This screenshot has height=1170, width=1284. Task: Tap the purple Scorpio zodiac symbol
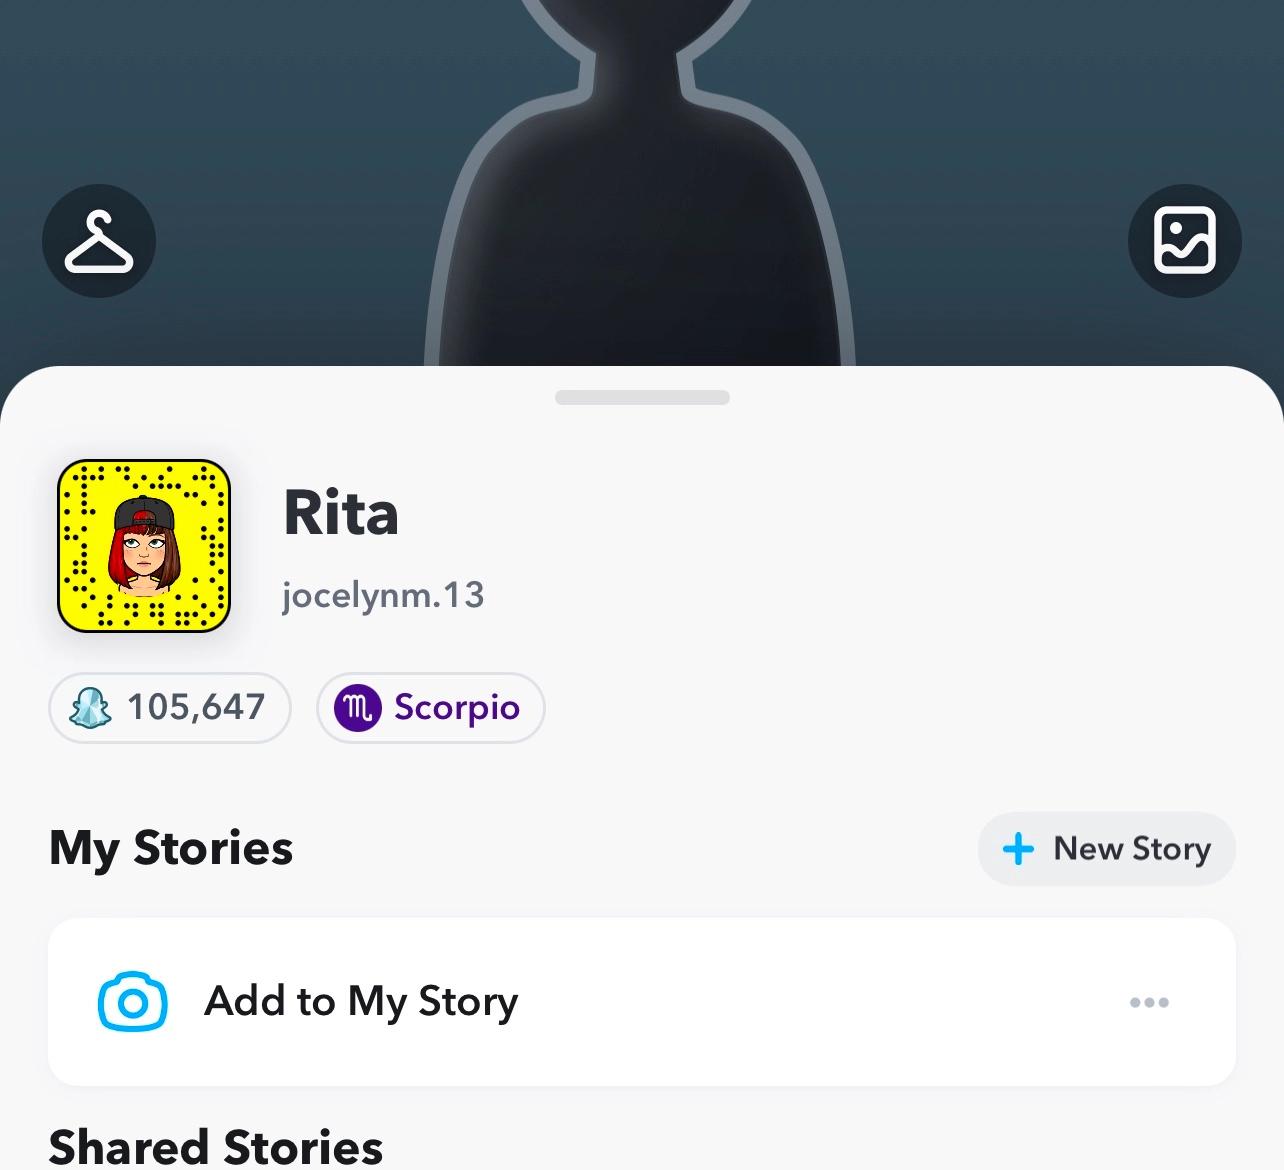(x=358, y=708)
